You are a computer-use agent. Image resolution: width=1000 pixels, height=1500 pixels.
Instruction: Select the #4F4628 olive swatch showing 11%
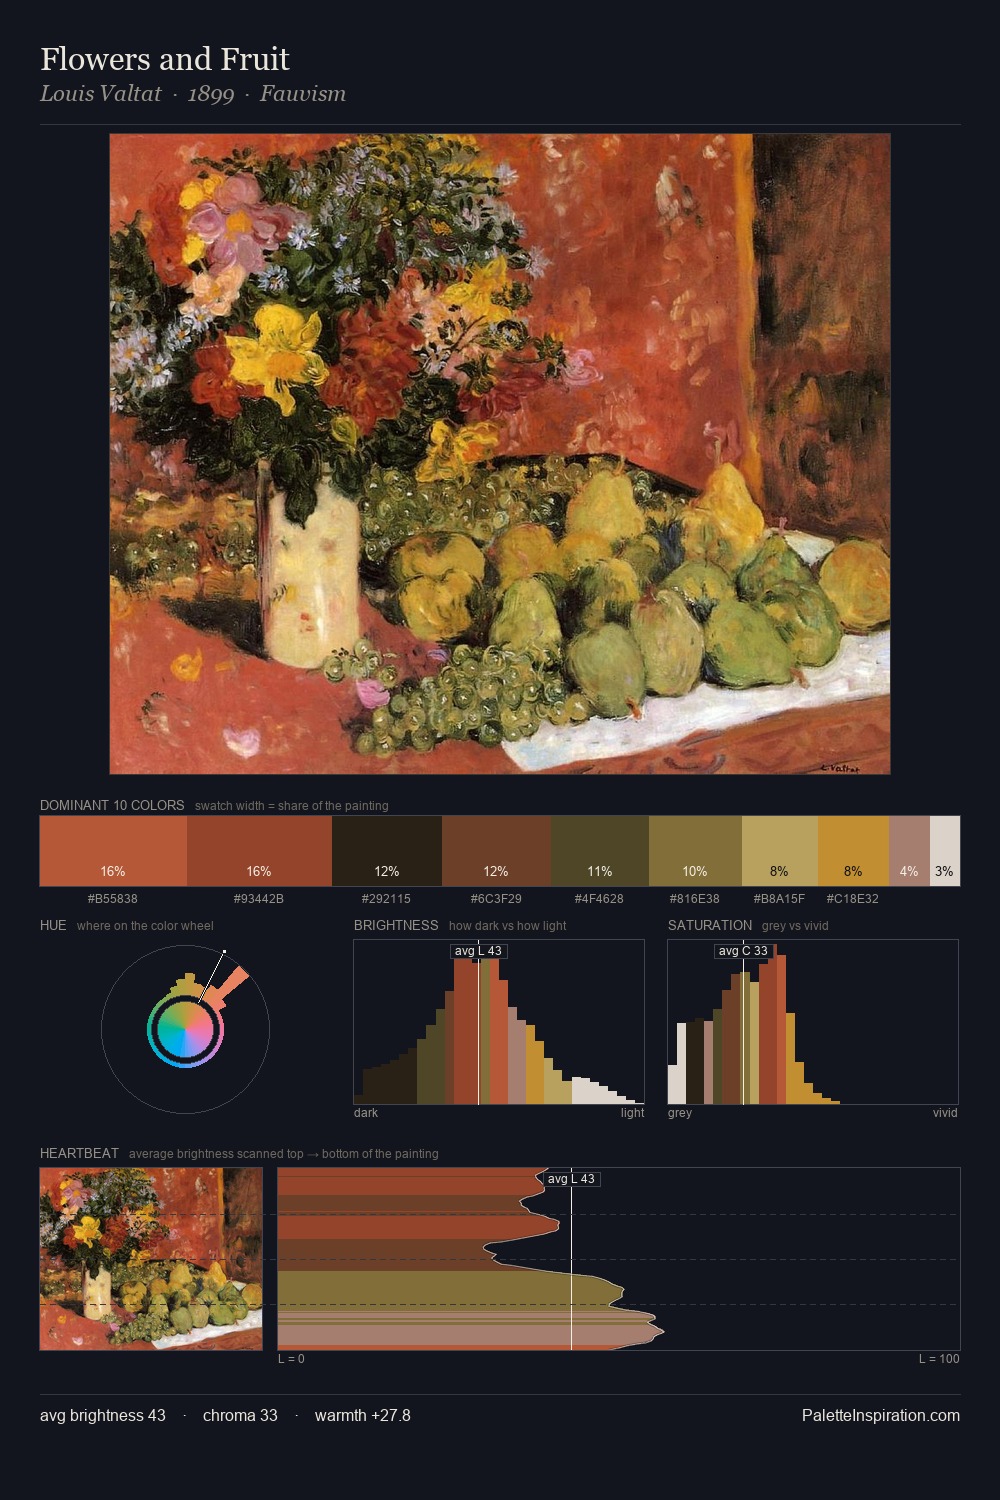coord(600,851)
